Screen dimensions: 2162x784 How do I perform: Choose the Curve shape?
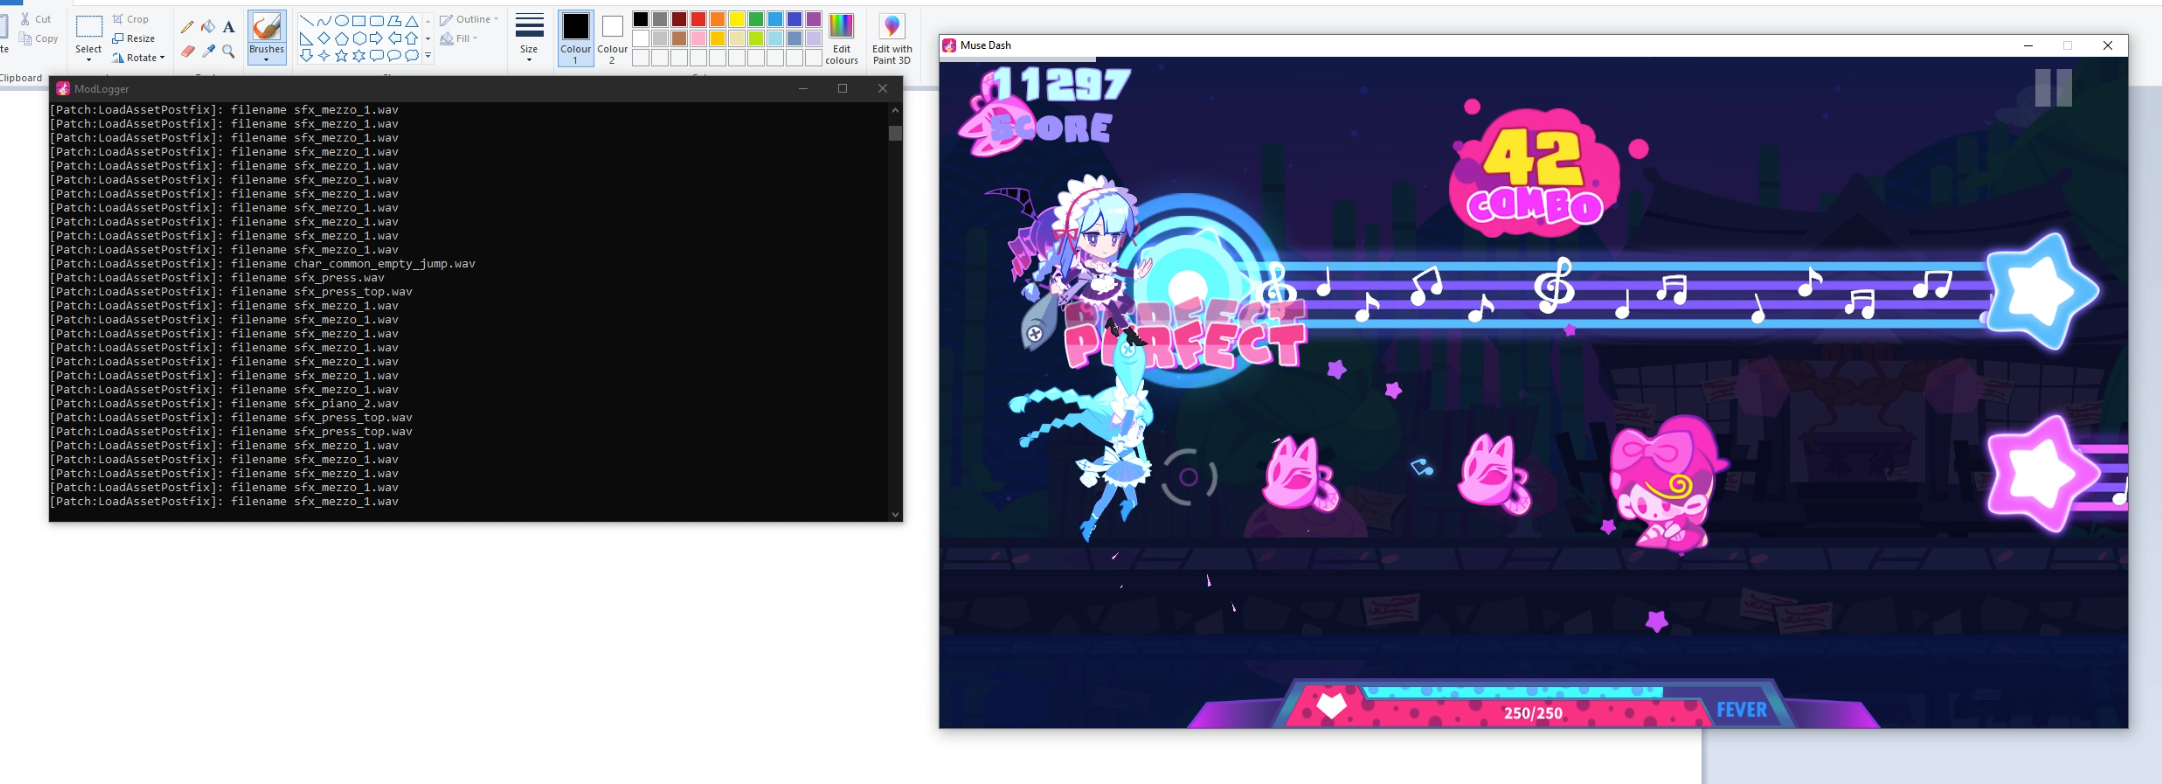click(324, 21)
